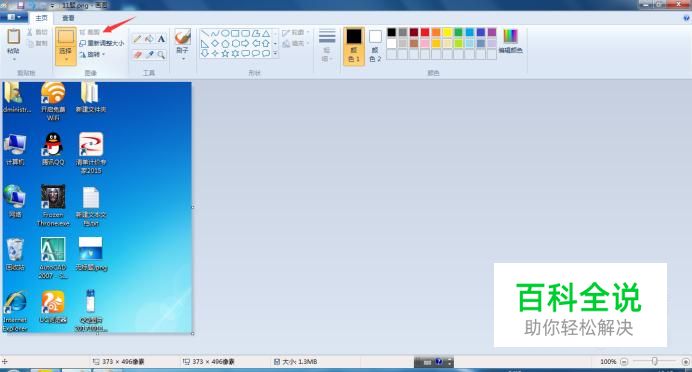Screen dimensions: 692x372
Task: Pick the red color swatch
Action: 425,32
